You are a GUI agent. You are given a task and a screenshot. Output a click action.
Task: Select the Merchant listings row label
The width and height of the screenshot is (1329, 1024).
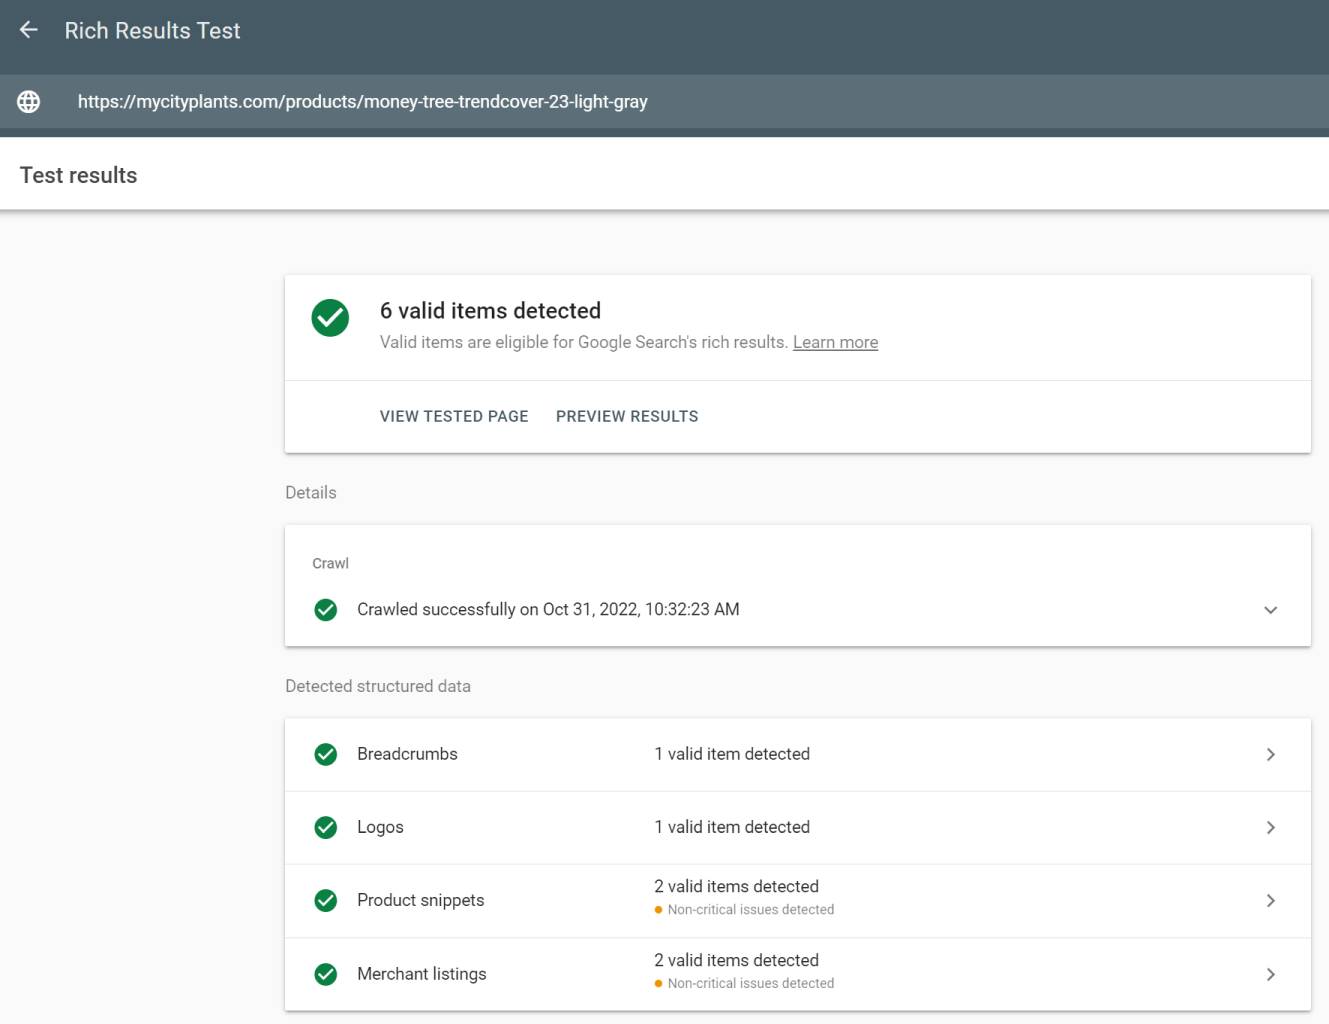[422, 974]
